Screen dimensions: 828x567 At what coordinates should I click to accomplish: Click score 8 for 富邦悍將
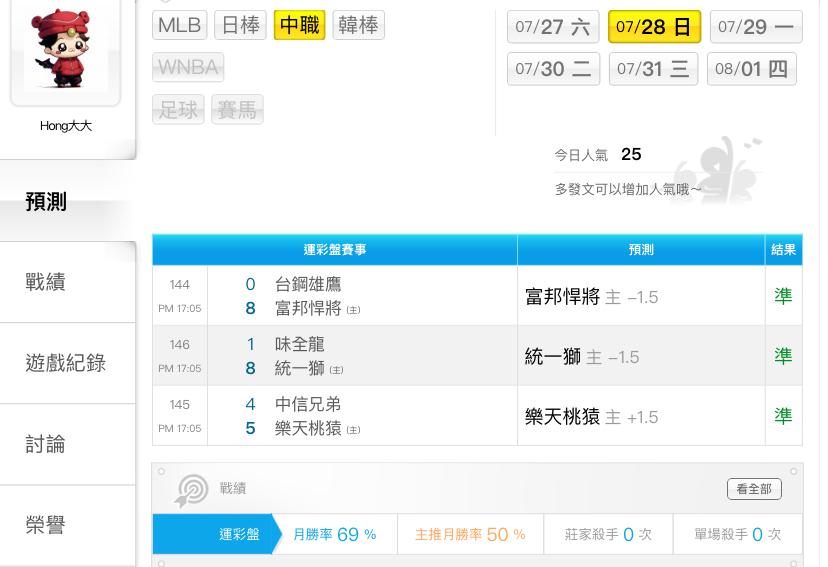pos(250,308)
